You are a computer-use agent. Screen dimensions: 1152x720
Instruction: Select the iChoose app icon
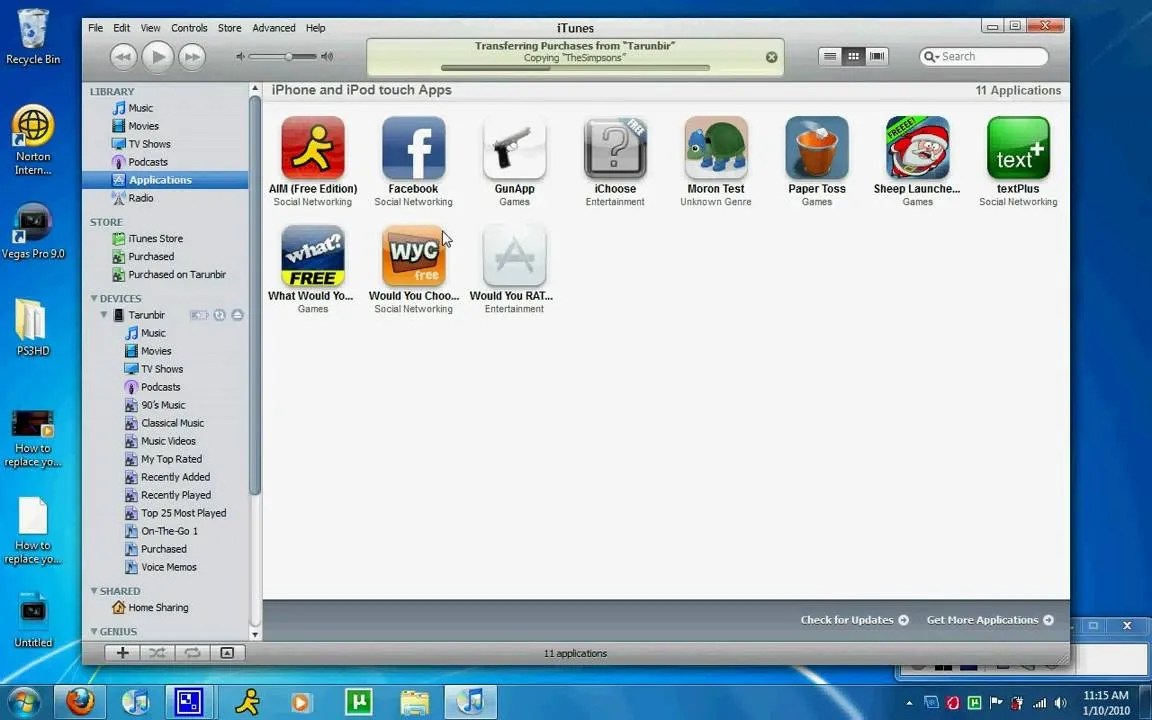pos(615,148)
